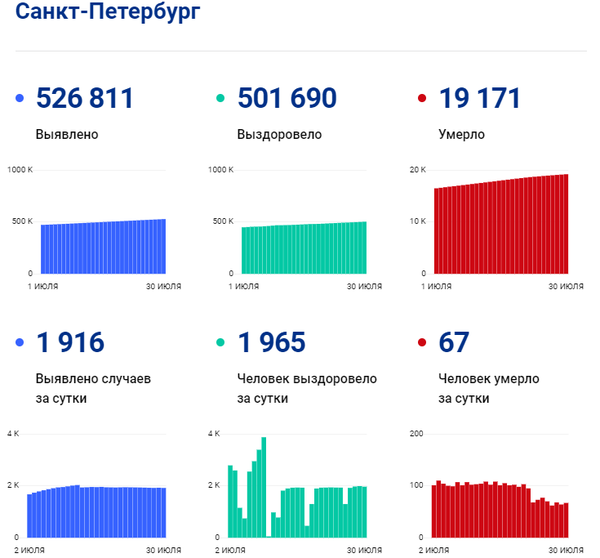
Task: Click the blue dot beside 526 811
Action: click(x=21, y=98)
